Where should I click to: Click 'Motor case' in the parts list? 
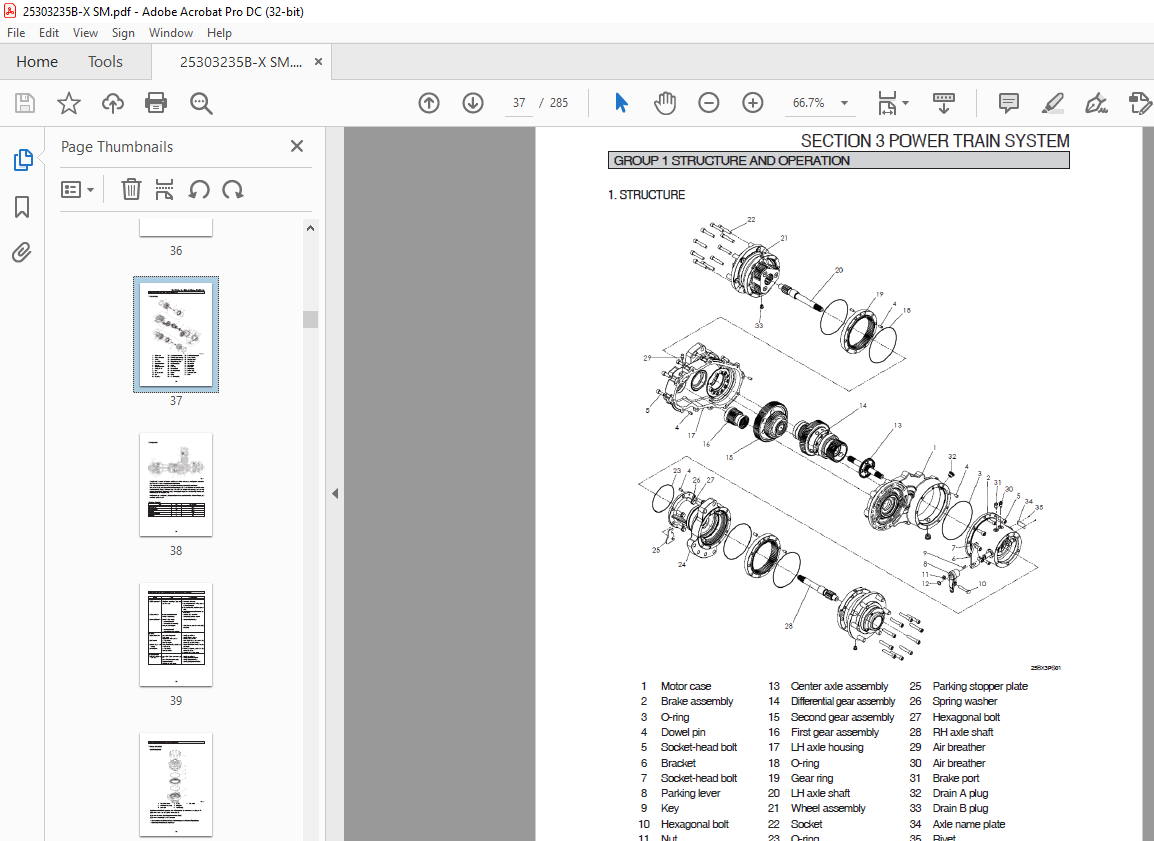[x=686, y=686]
